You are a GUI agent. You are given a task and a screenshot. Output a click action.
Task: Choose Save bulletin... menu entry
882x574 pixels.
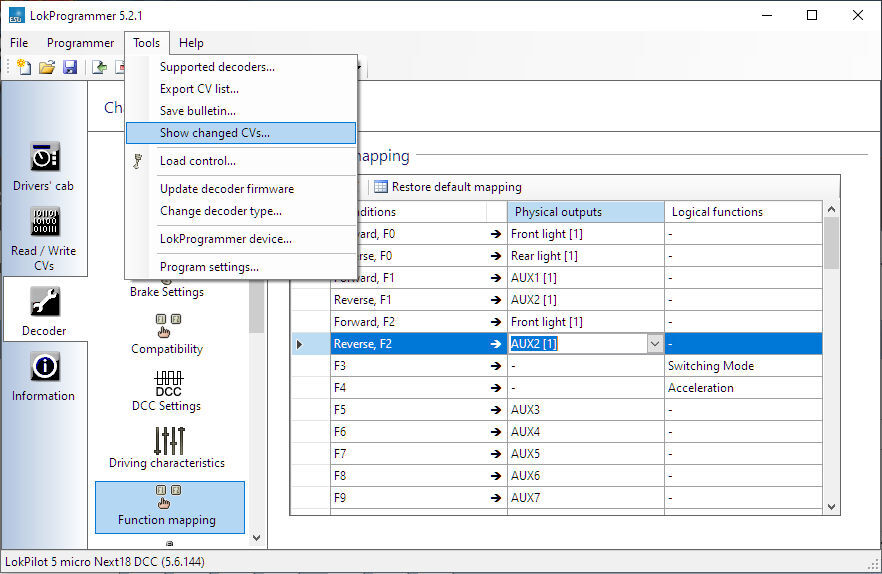point(241,111)
